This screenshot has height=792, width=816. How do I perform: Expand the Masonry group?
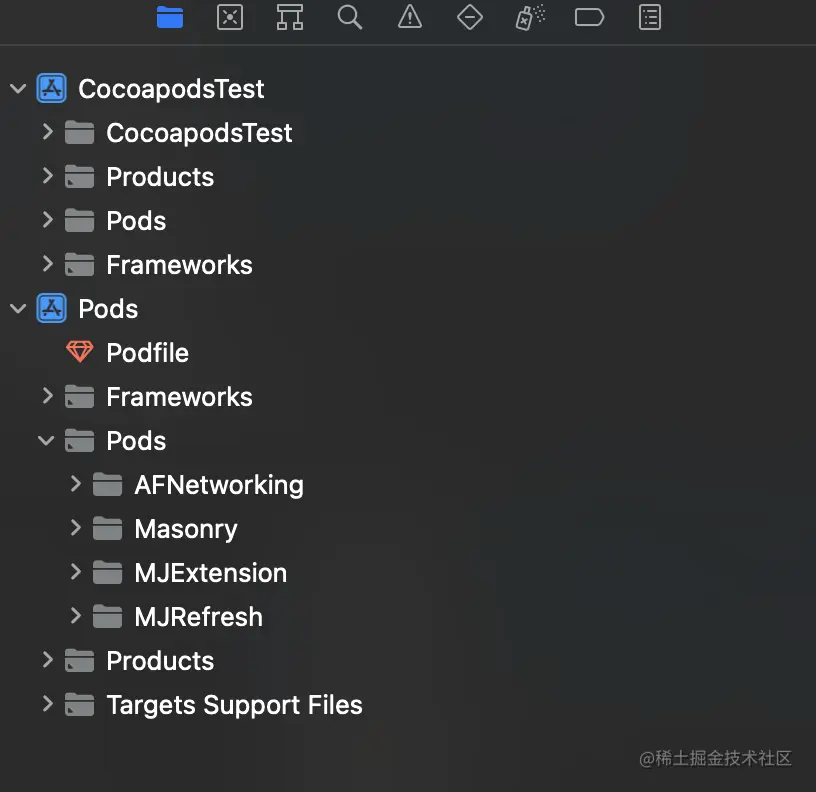click(x=75, y=528)
